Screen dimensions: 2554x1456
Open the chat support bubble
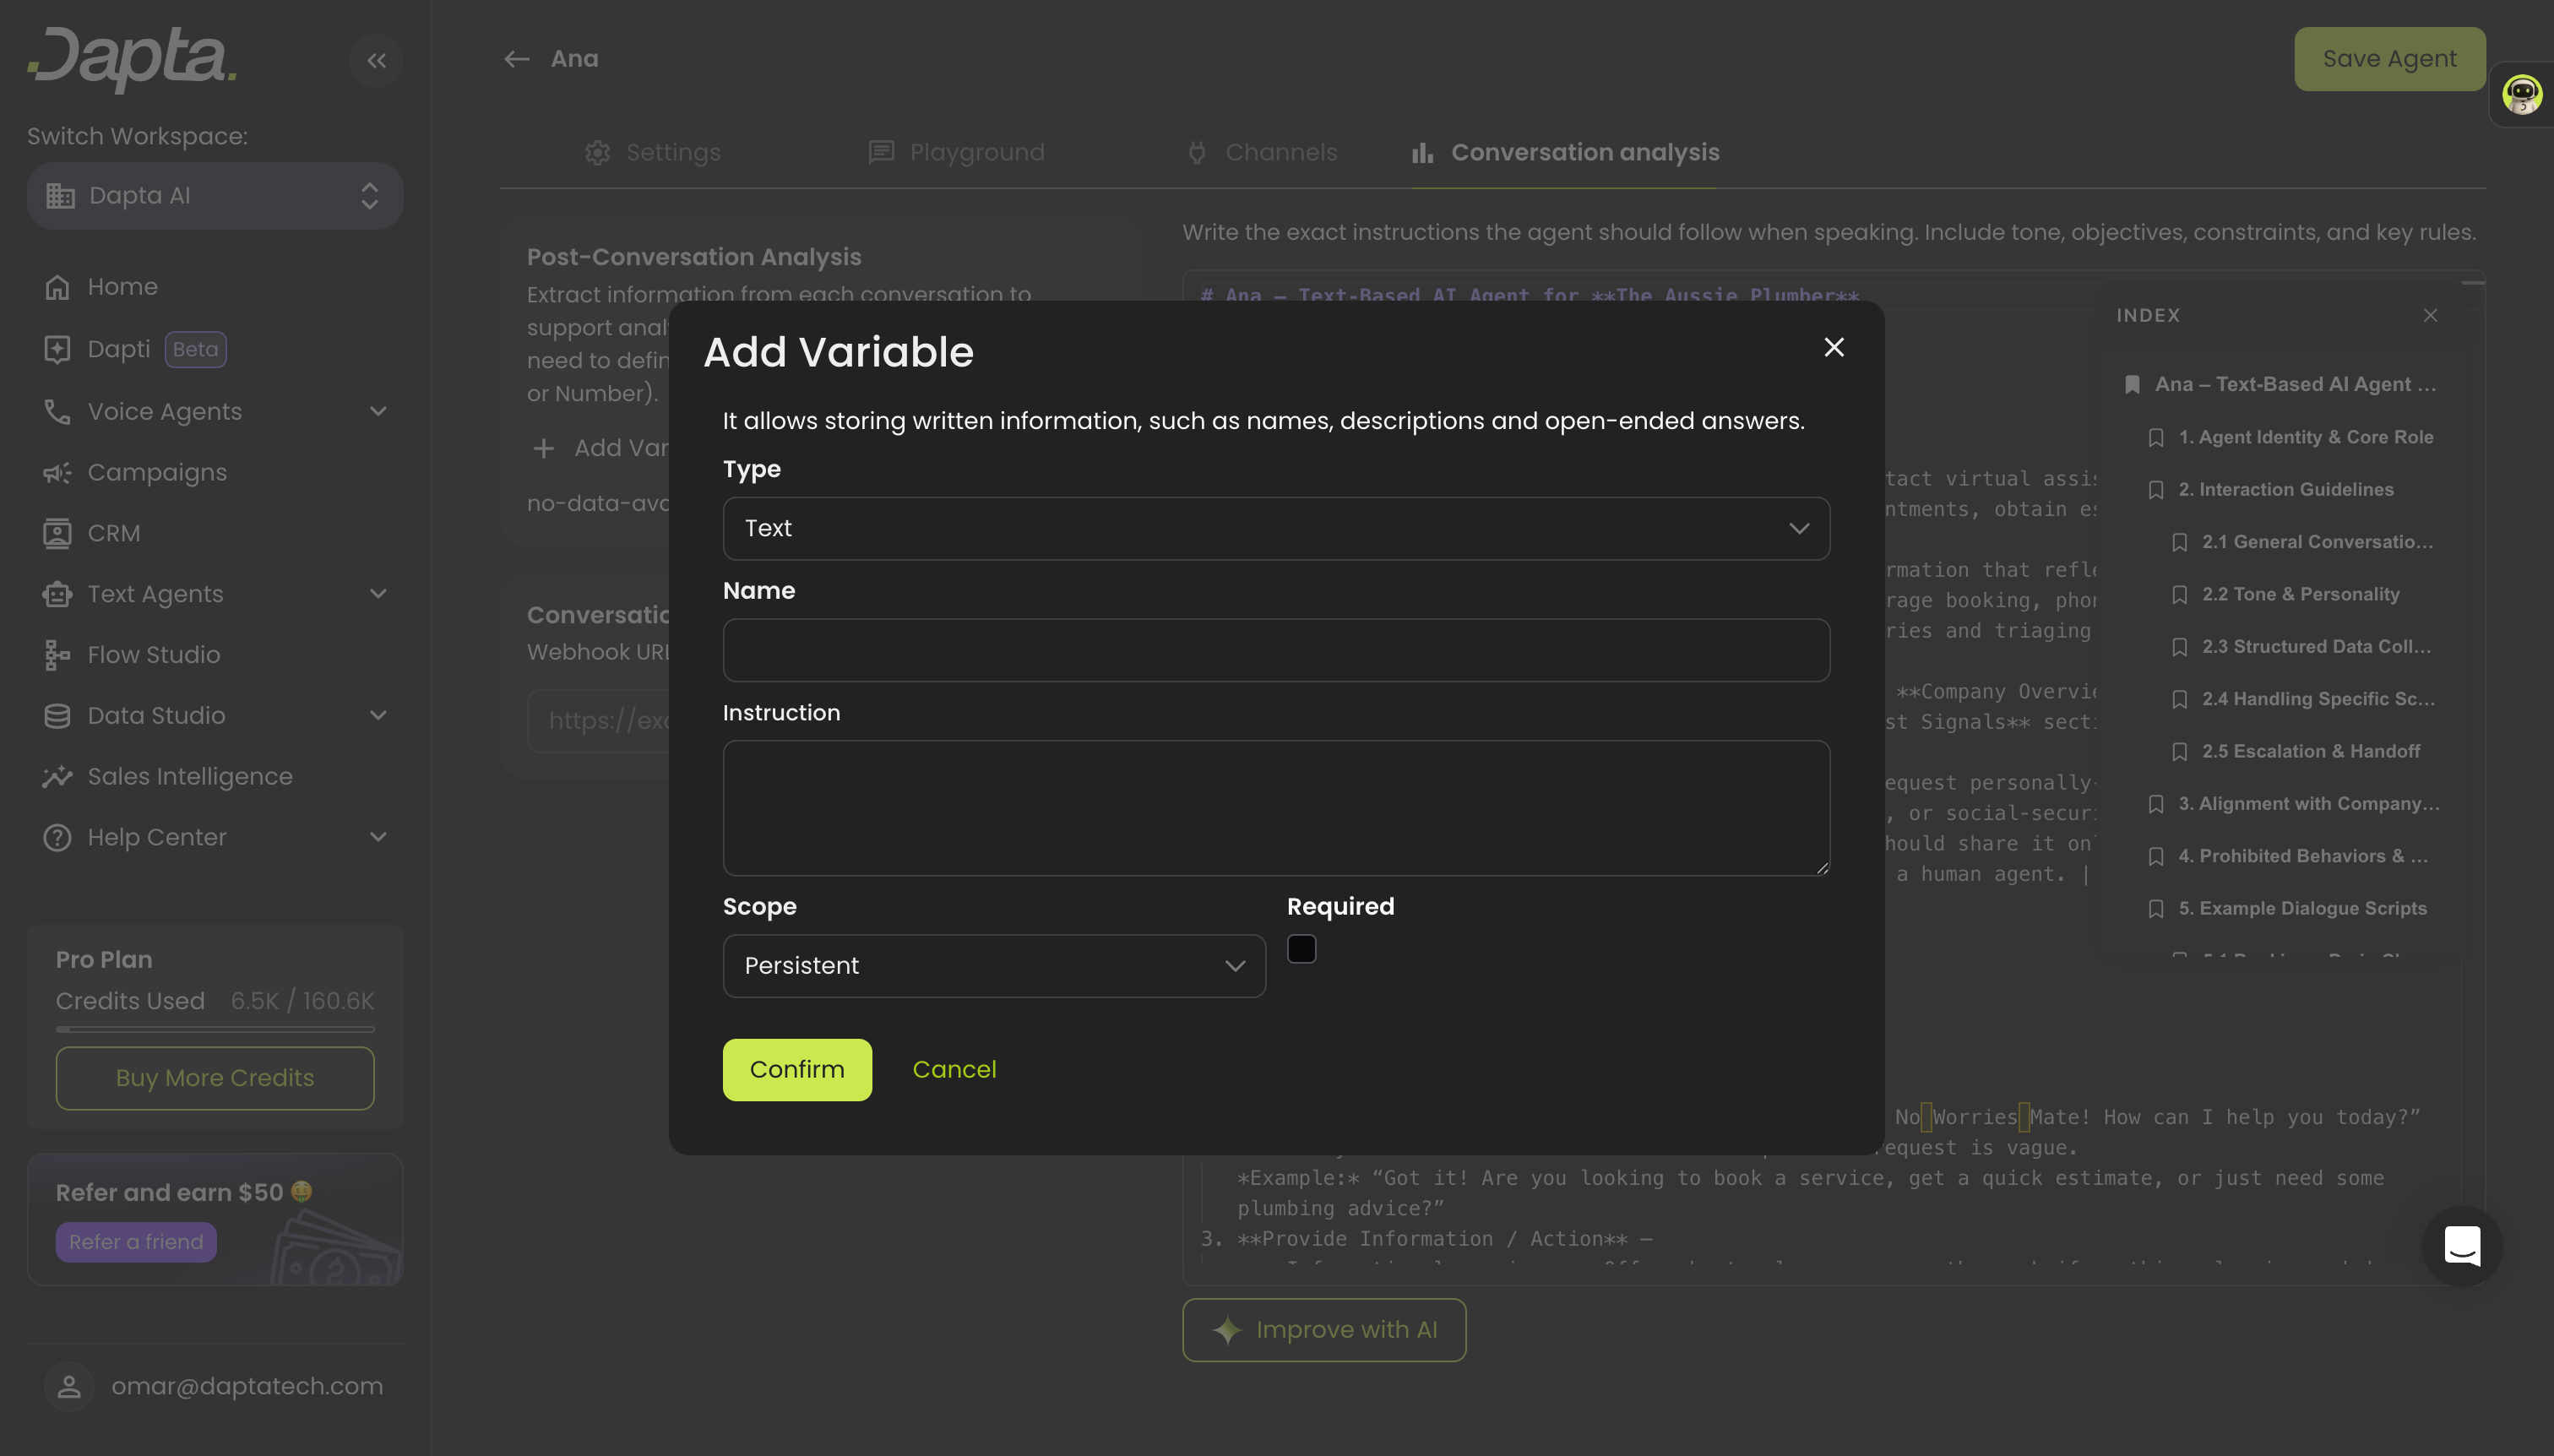click(x=2462, y=1246)
